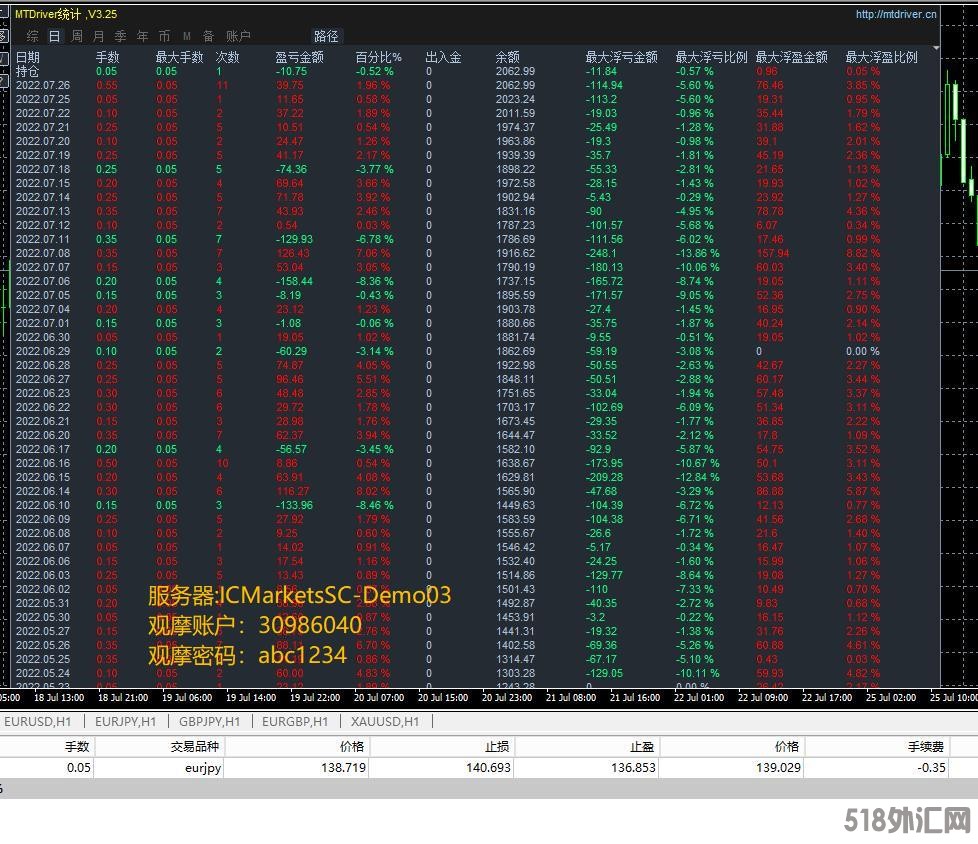Switch to the 账户 account tab
This screenshot has width=978, height=844.
[238, 36]
